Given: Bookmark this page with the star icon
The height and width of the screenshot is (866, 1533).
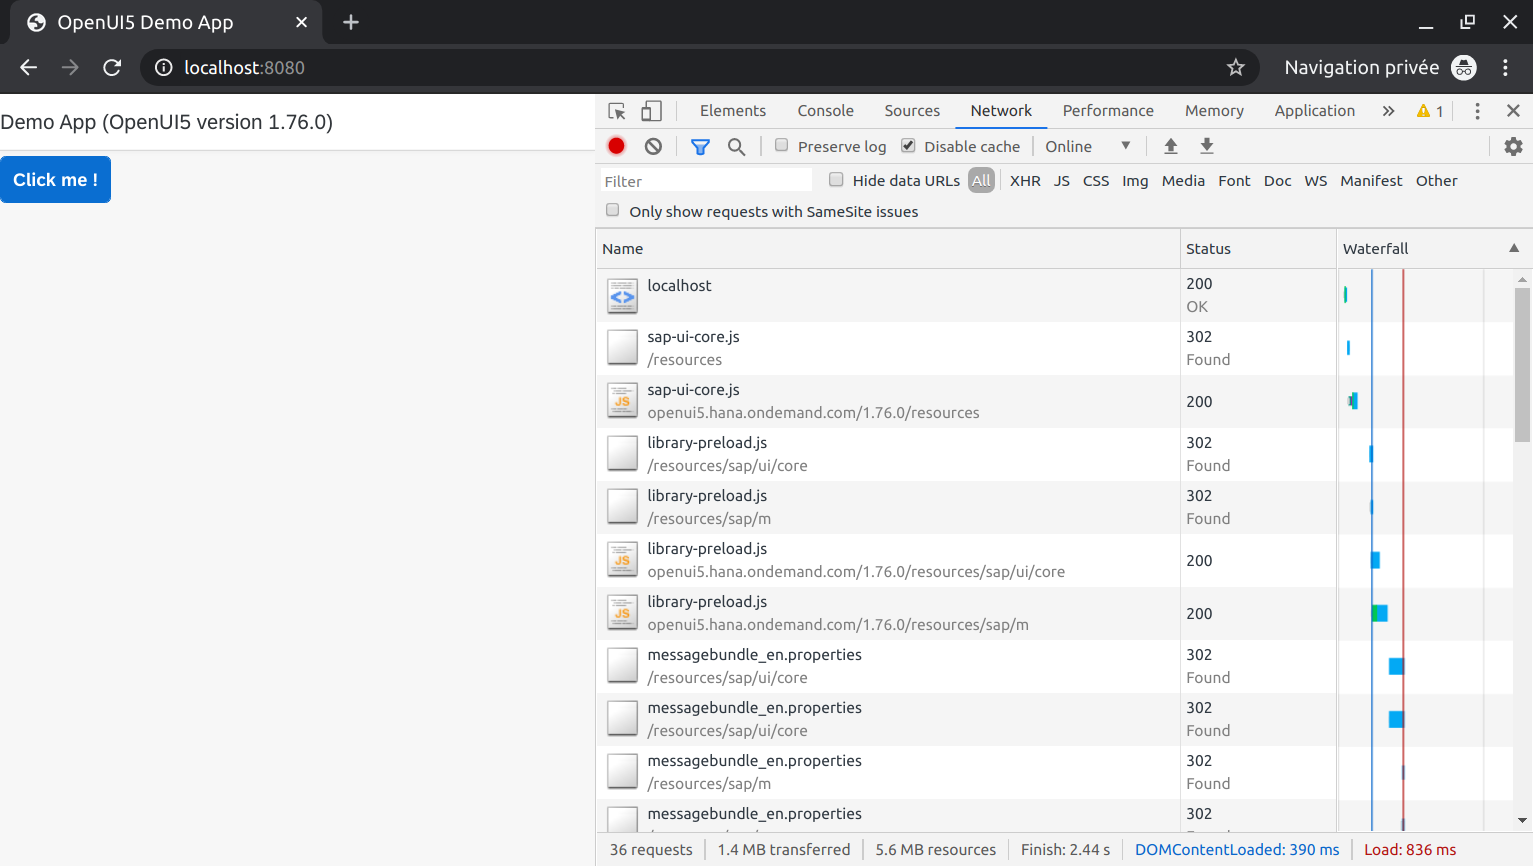Looking at the screenshot, I should click(x=1236, y=67).
